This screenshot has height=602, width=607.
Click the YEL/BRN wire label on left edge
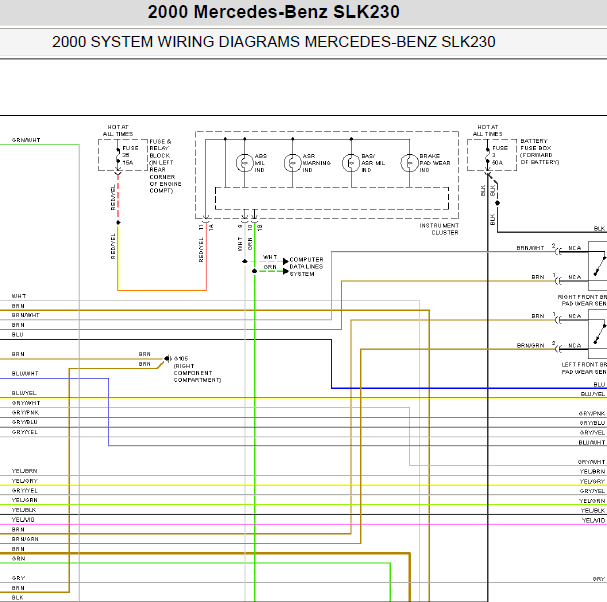(24, 471)
